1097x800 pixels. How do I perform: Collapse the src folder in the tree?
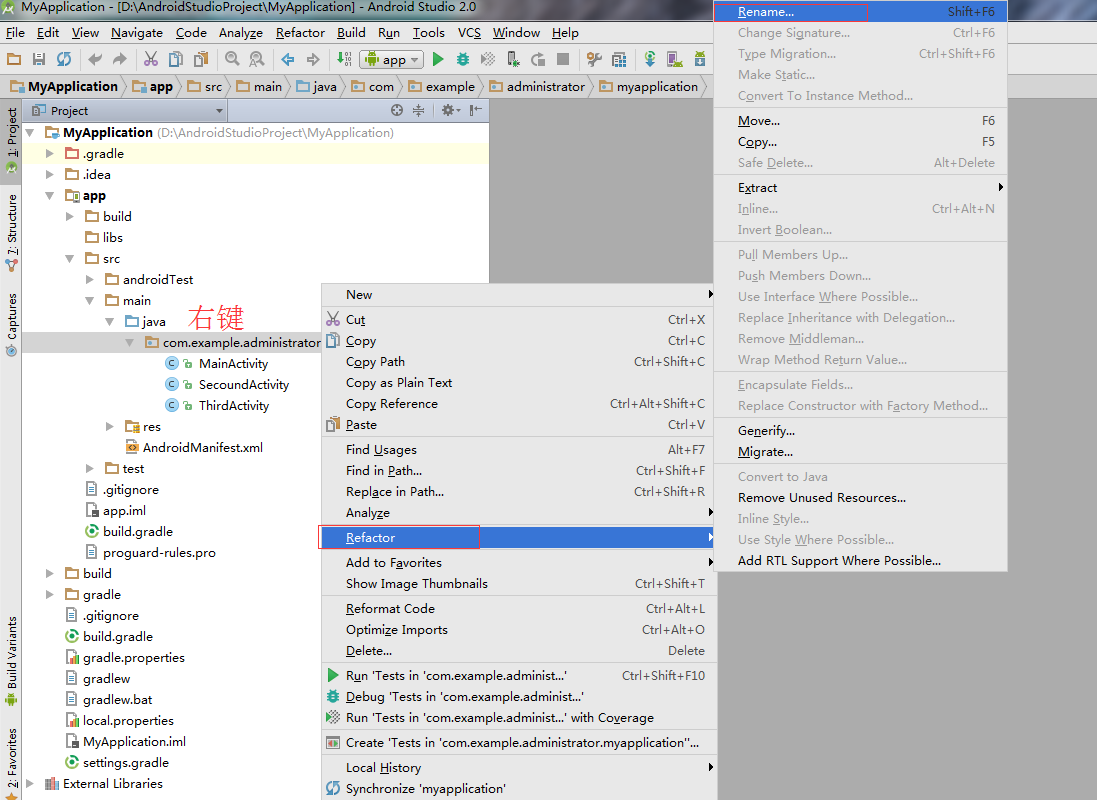coord(69,259)
